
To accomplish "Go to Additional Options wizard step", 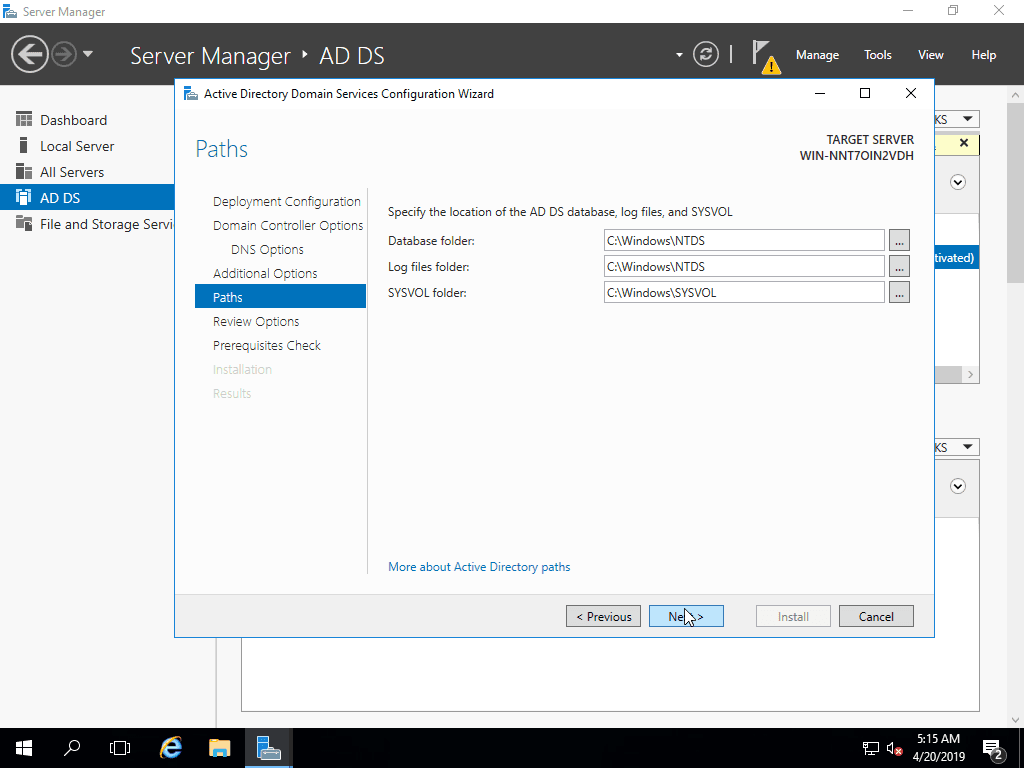I will click(x=265, y=274).
